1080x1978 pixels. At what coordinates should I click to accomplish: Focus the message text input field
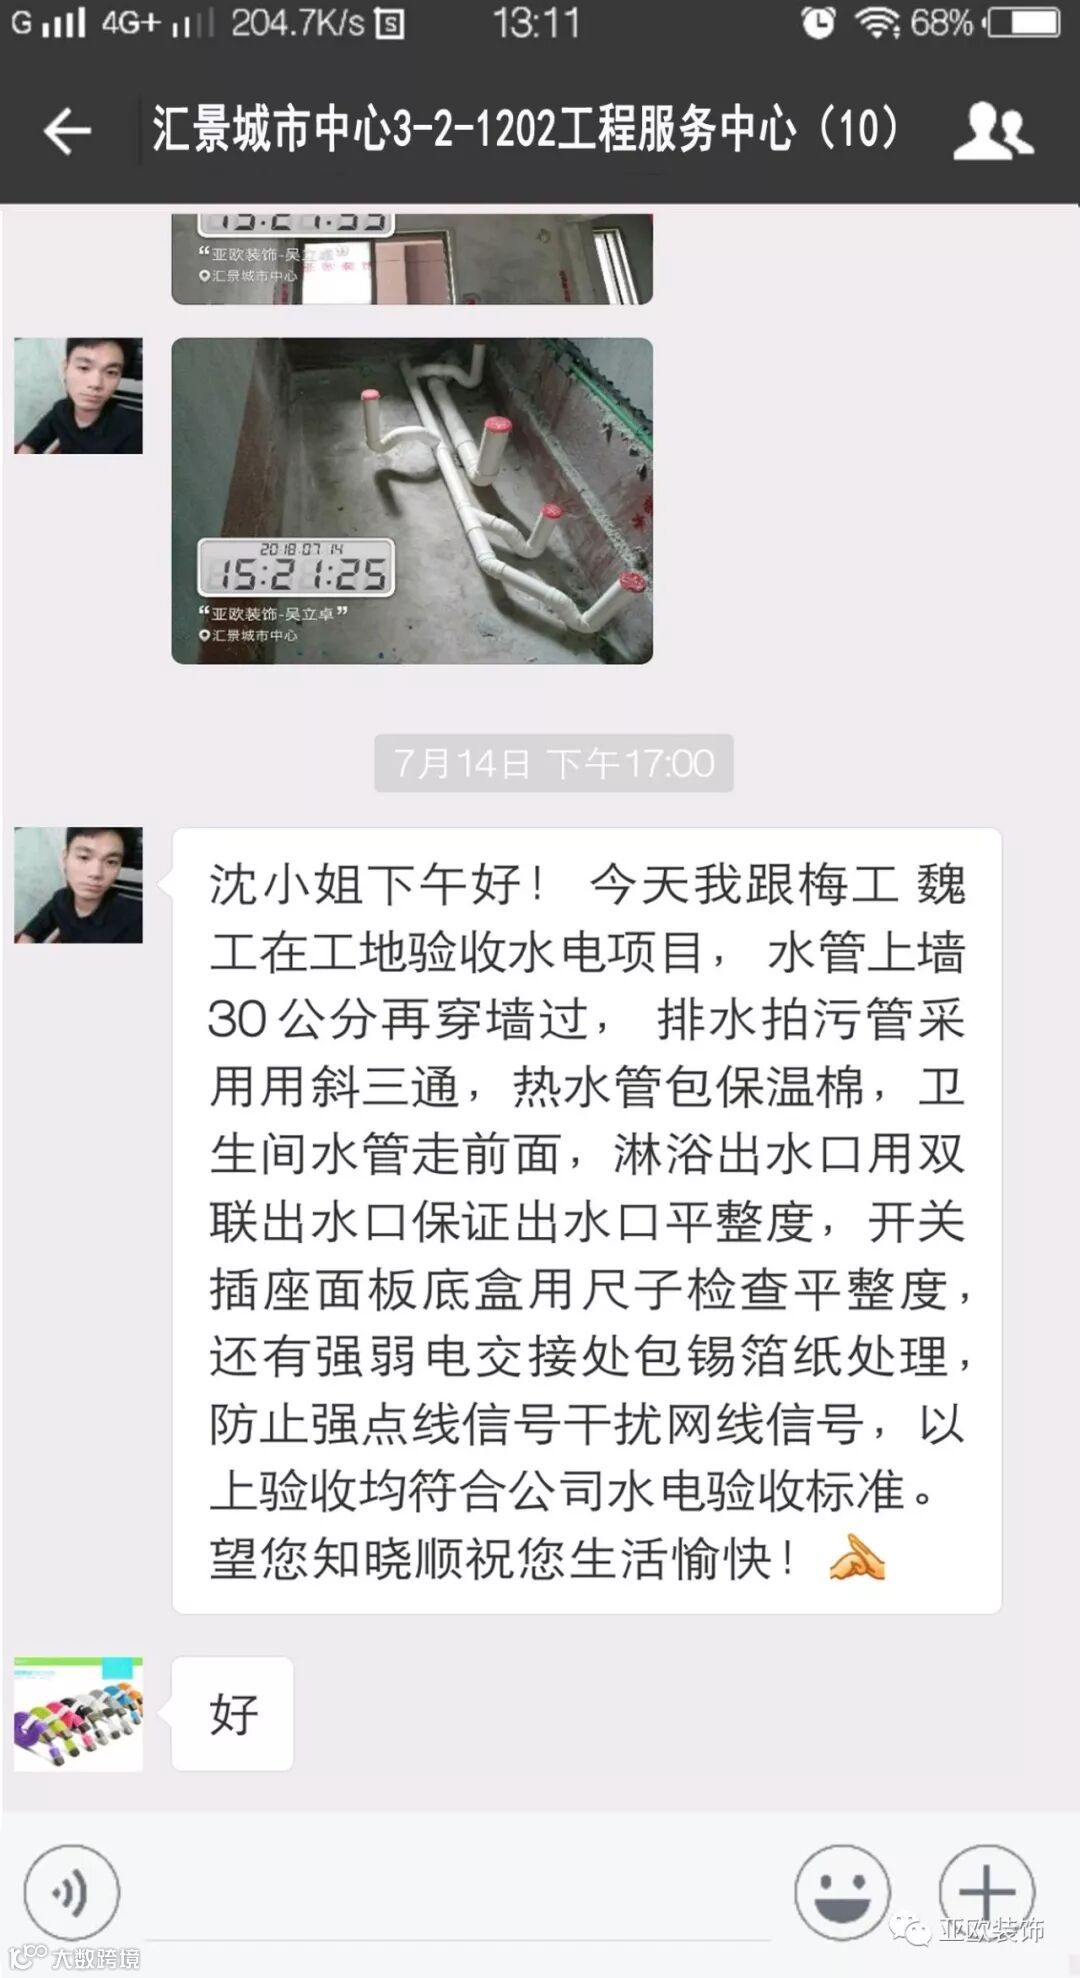(457, 1892)
